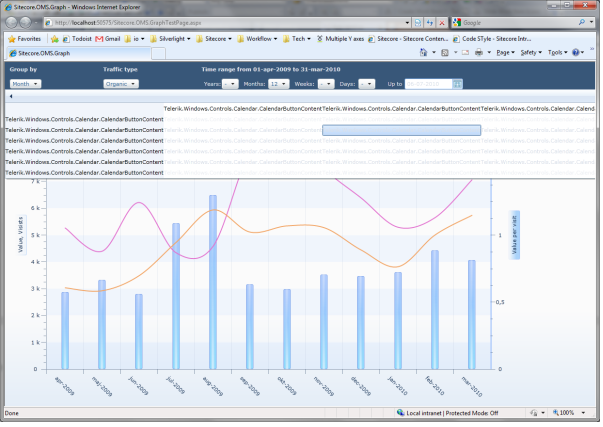This screenshot has height=427, width=603.
Task: Open the Traffic type Organic dropdown
Action: tap(120, 85)
